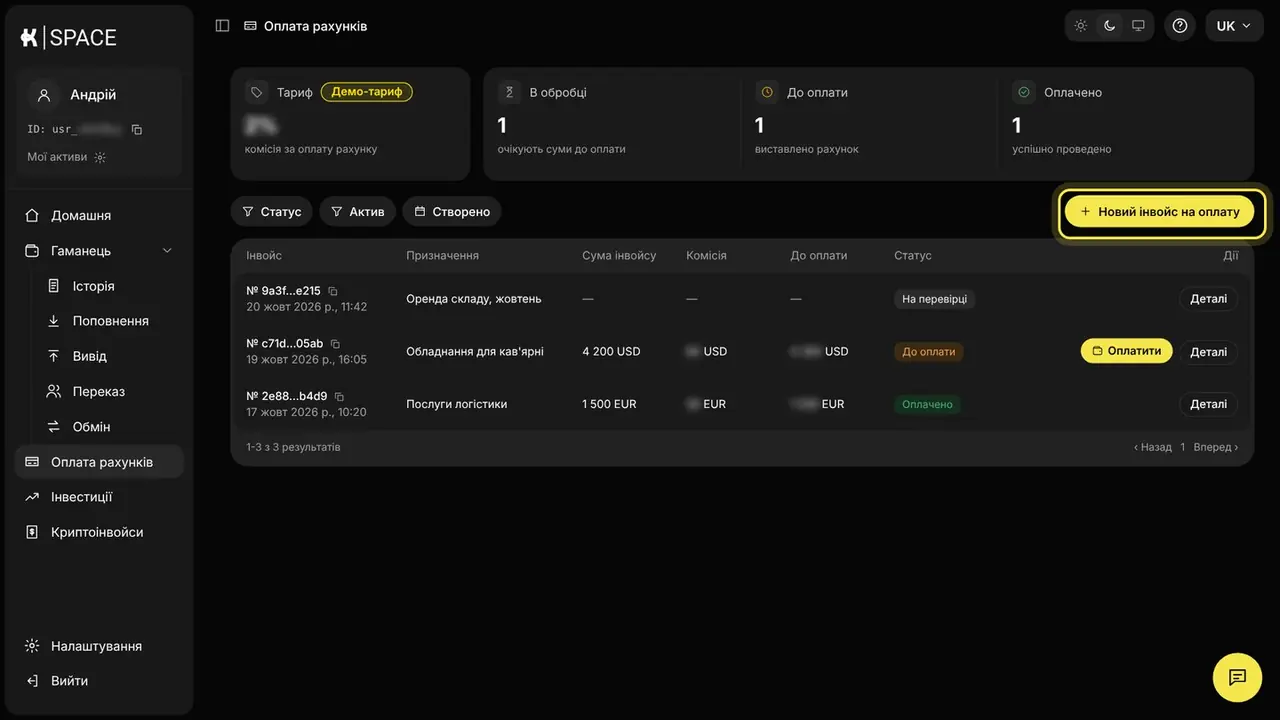Screen dimensions: 1280x720
Task: Open the Актив filter
Action: pyautogui.click(x=358, y=212)
